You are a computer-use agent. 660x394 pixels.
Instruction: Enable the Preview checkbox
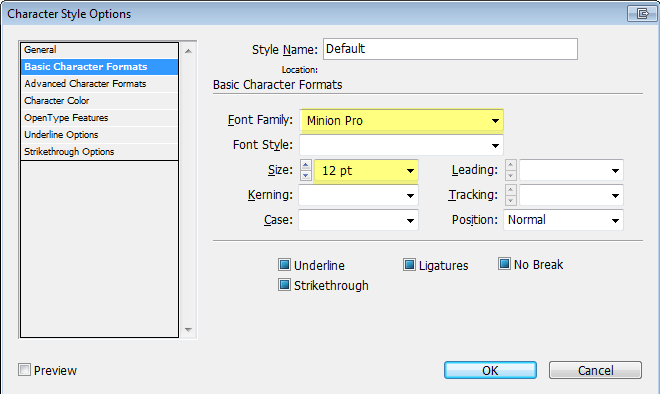coord(24,370)
